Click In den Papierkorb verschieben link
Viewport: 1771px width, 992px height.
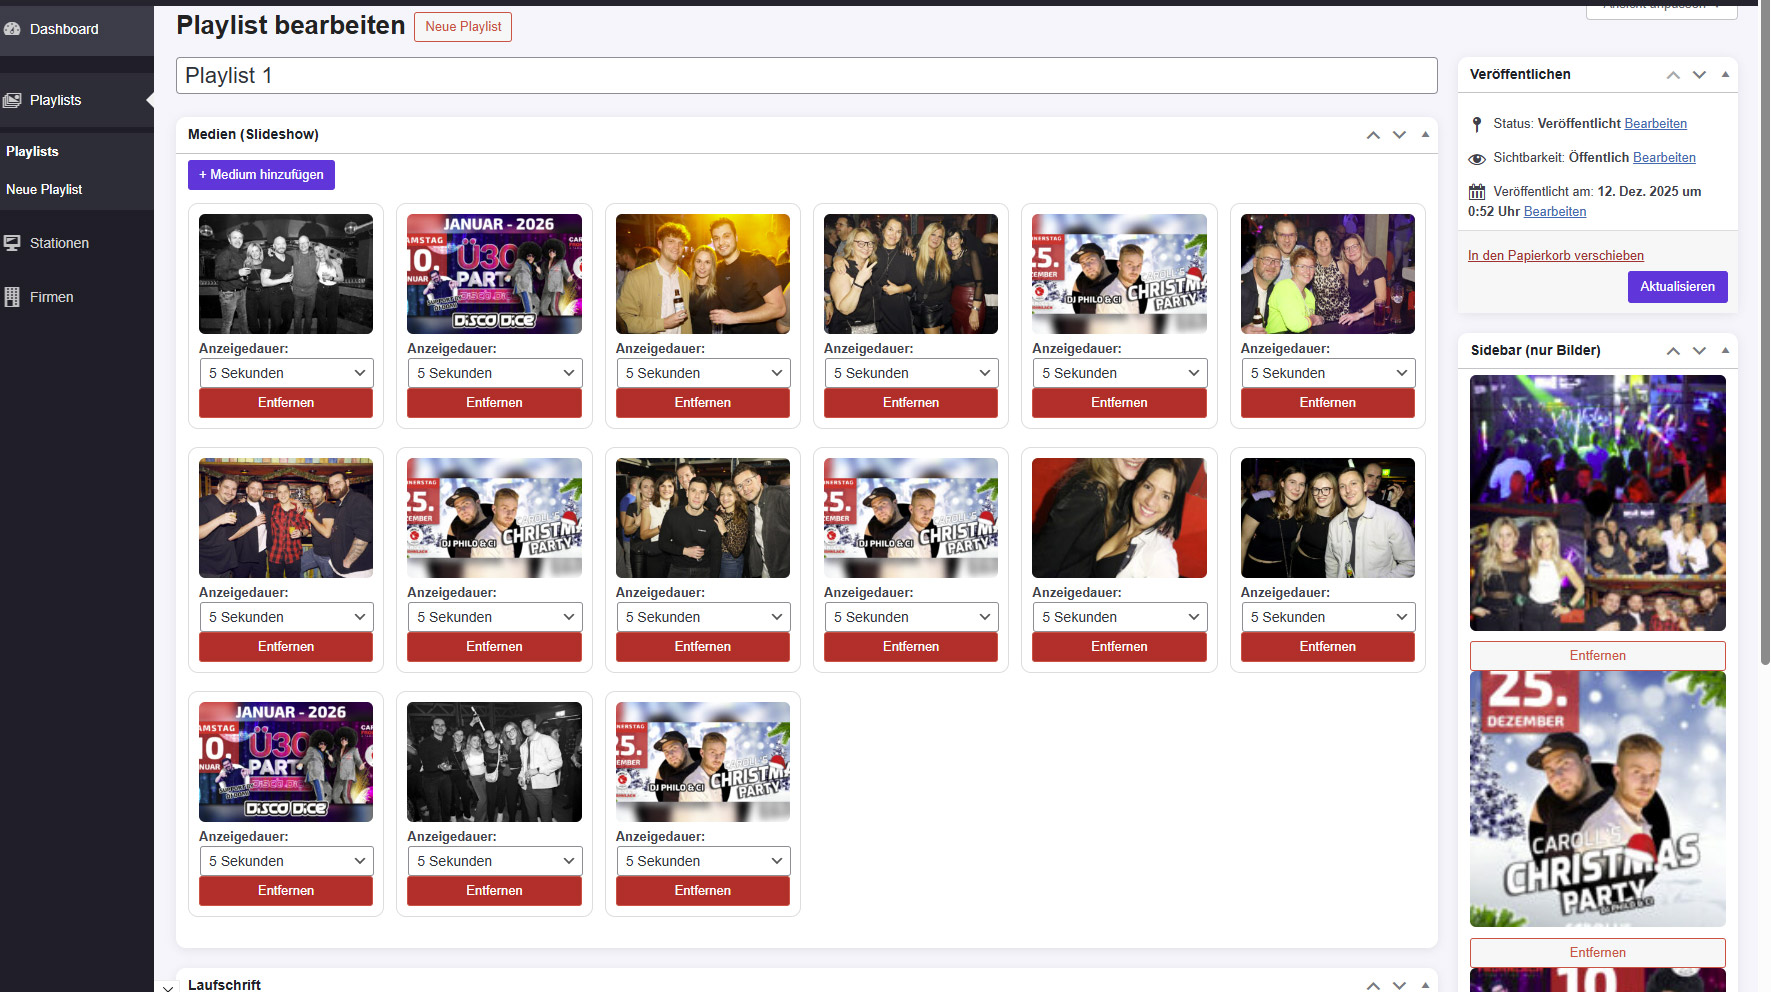click(x=1555, y=255)
